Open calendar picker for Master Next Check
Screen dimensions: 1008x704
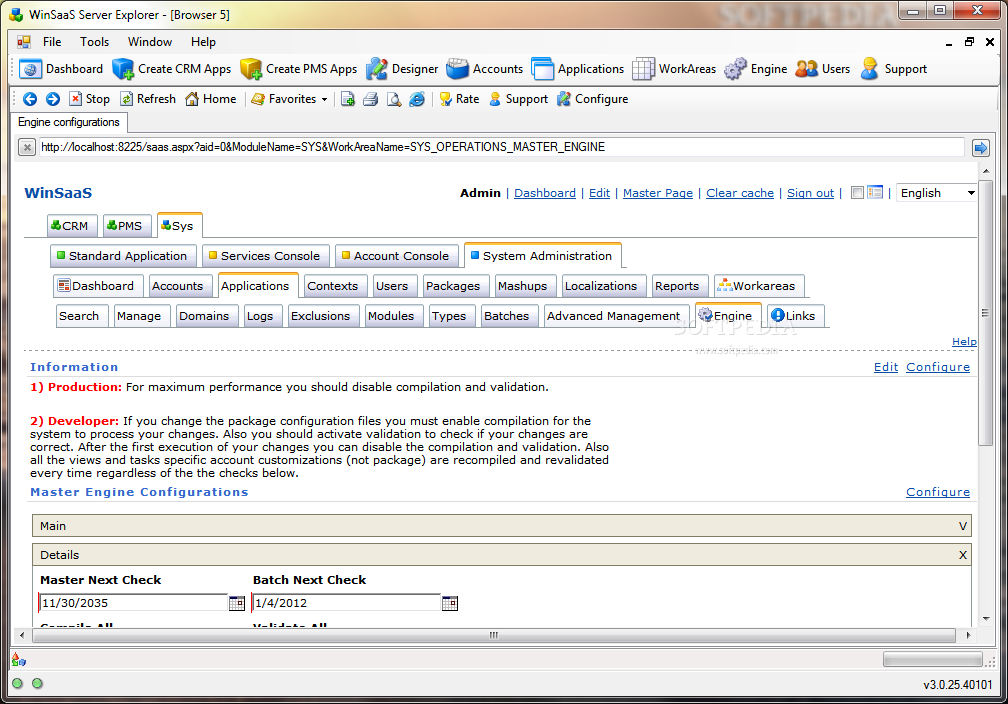coord(237,603)
